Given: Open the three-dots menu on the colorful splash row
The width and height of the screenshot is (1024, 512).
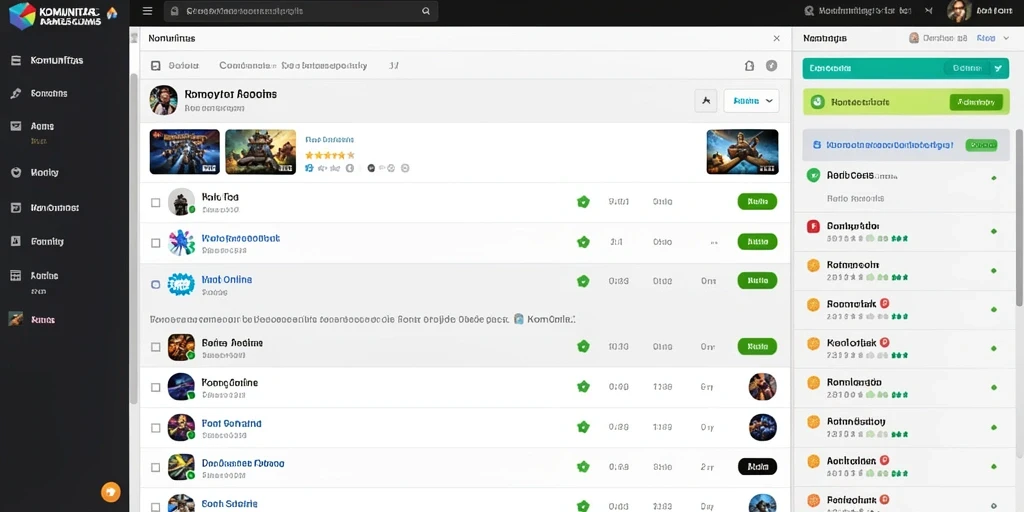Looking at the screenshot, I should (x=714, y=242).
